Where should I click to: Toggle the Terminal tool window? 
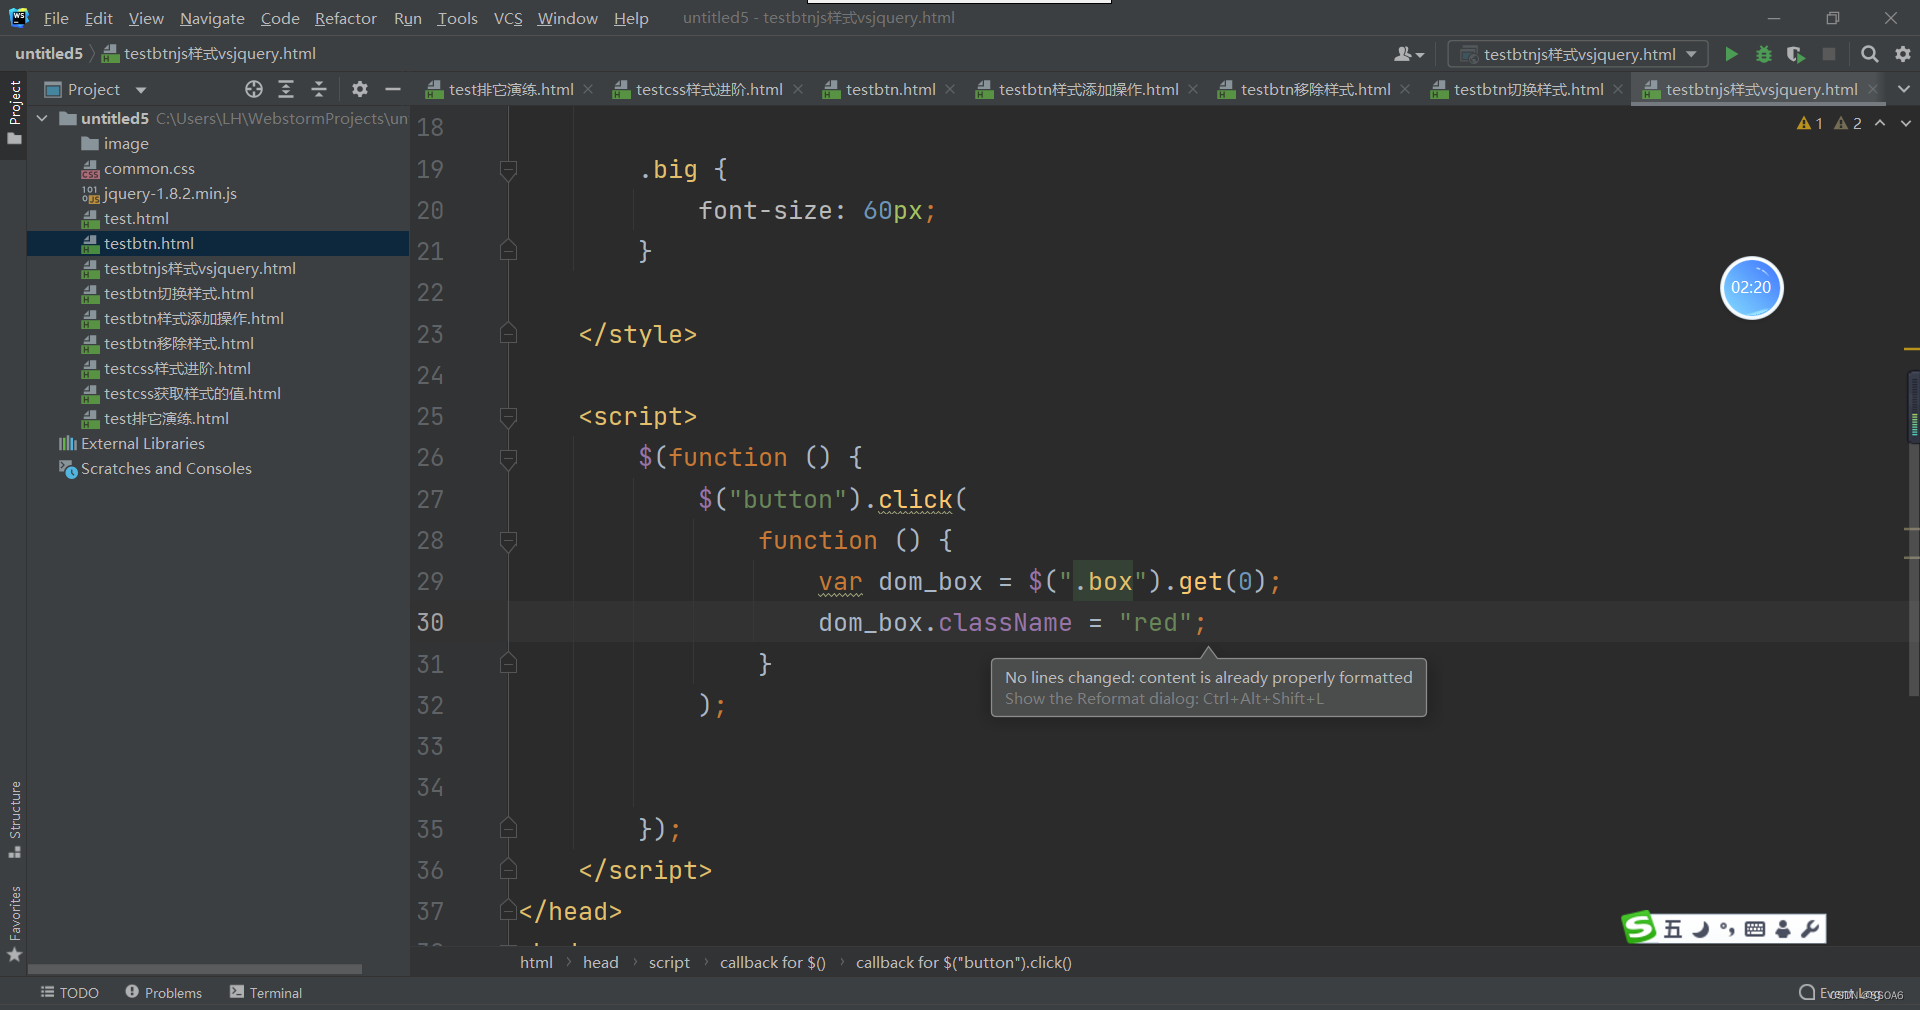point(265,992)
